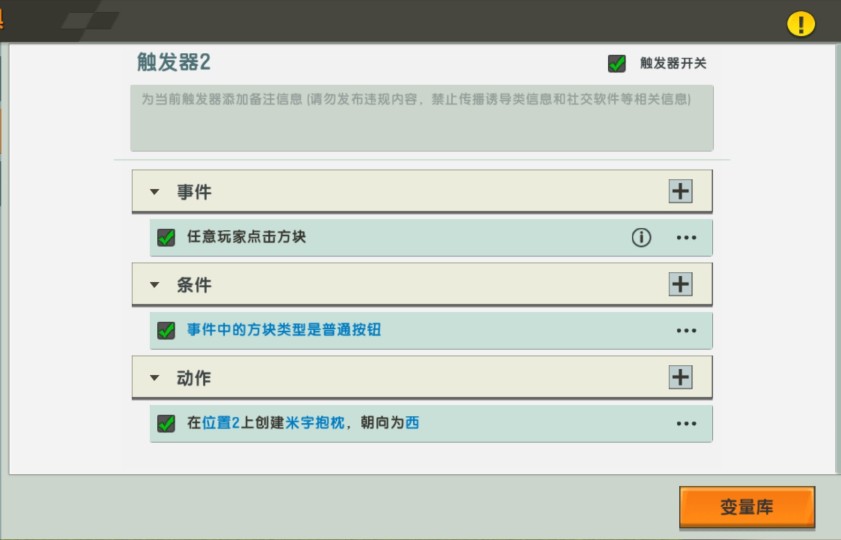Open more options for 任意玩家点击方块 event
Viewport: 841px width, 540px height.
pyautogui.click(x=687, y=238)
